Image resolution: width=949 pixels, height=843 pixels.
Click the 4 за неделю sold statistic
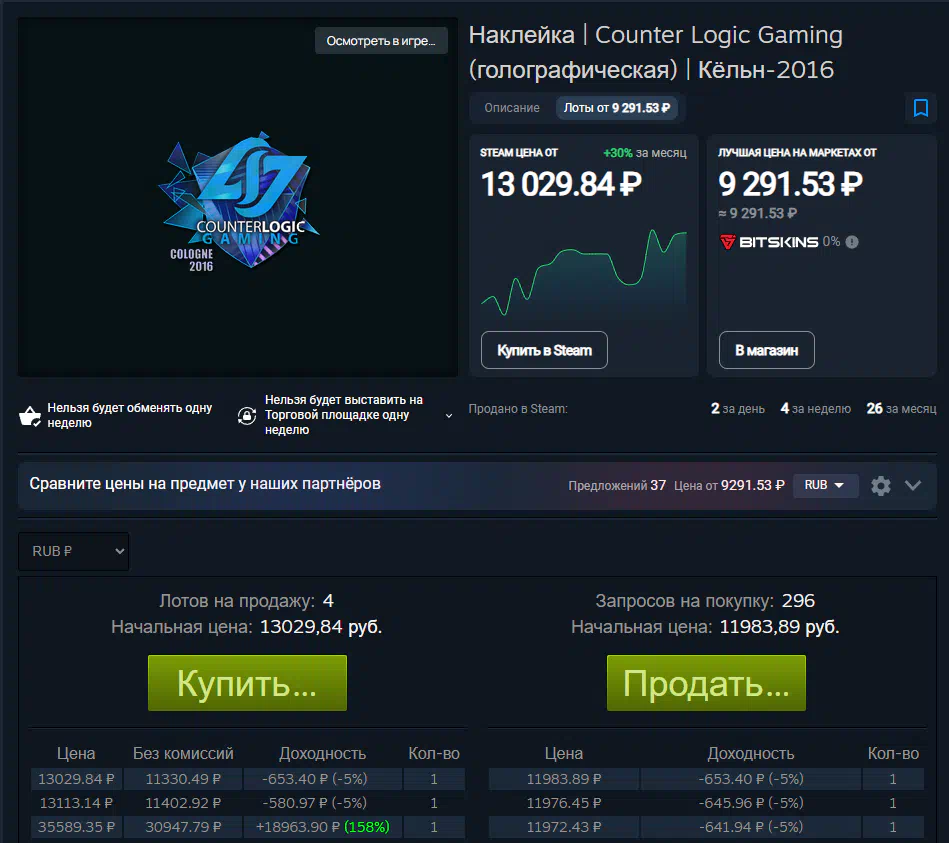pyautogui.click(x=815, y=409)
